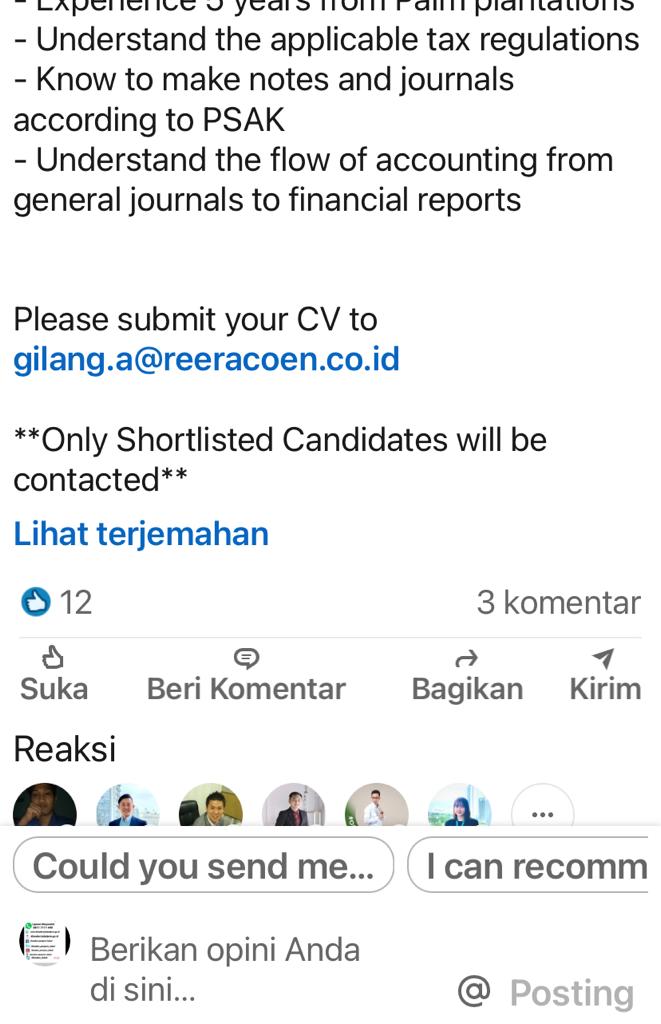
Task: Tap Lihat terjemahan to translate post
Action: tap(141, 533)
